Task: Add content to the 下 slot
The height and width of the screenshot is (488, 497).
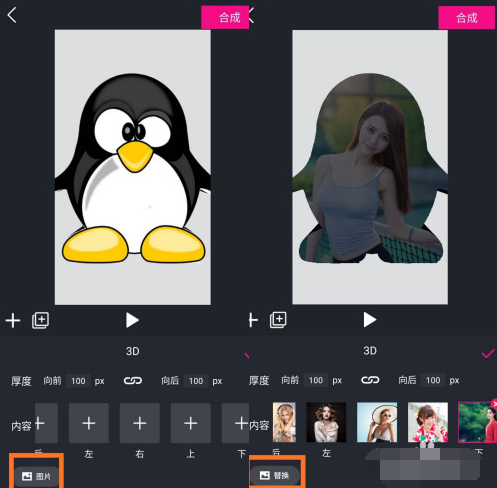Action: pos(235,423)
